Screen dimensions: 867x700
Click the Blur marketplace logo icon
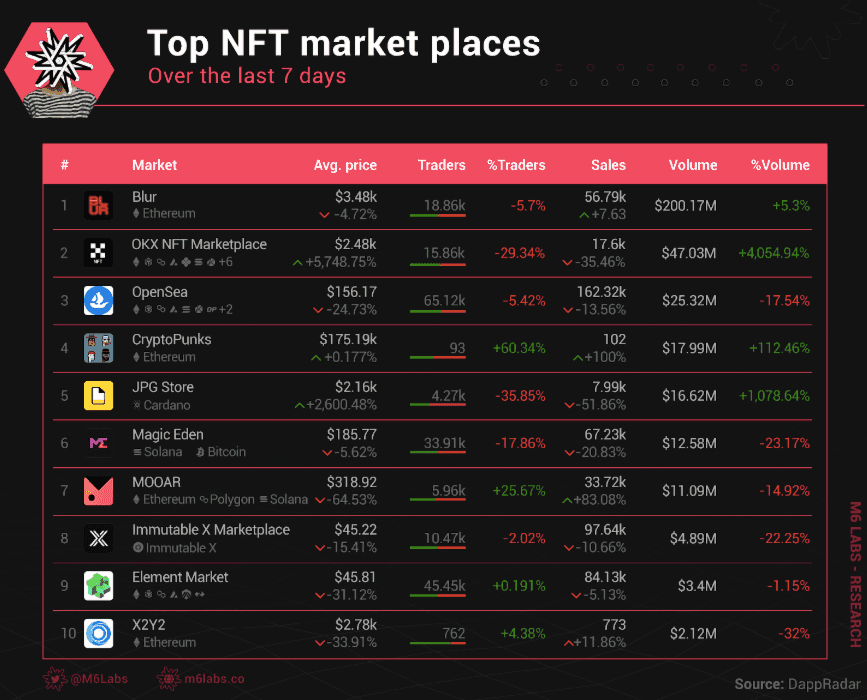[x=98, y=206]
